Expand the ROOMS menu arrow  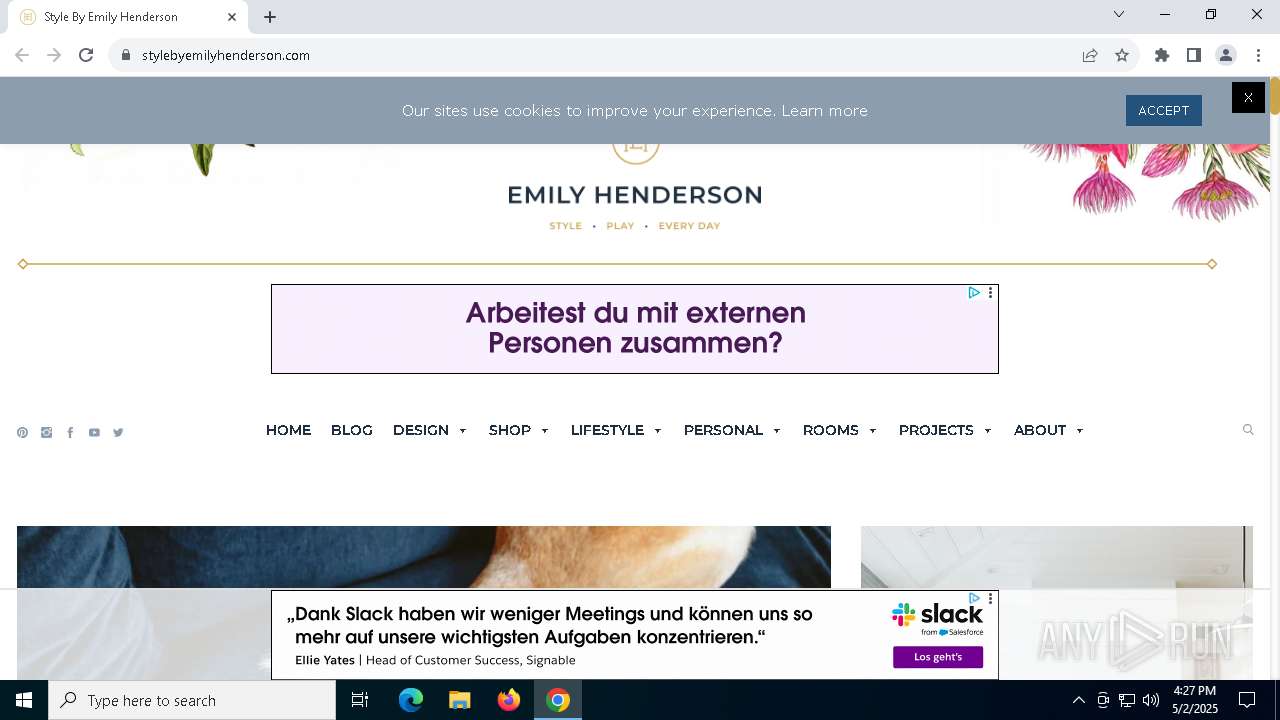872,431
